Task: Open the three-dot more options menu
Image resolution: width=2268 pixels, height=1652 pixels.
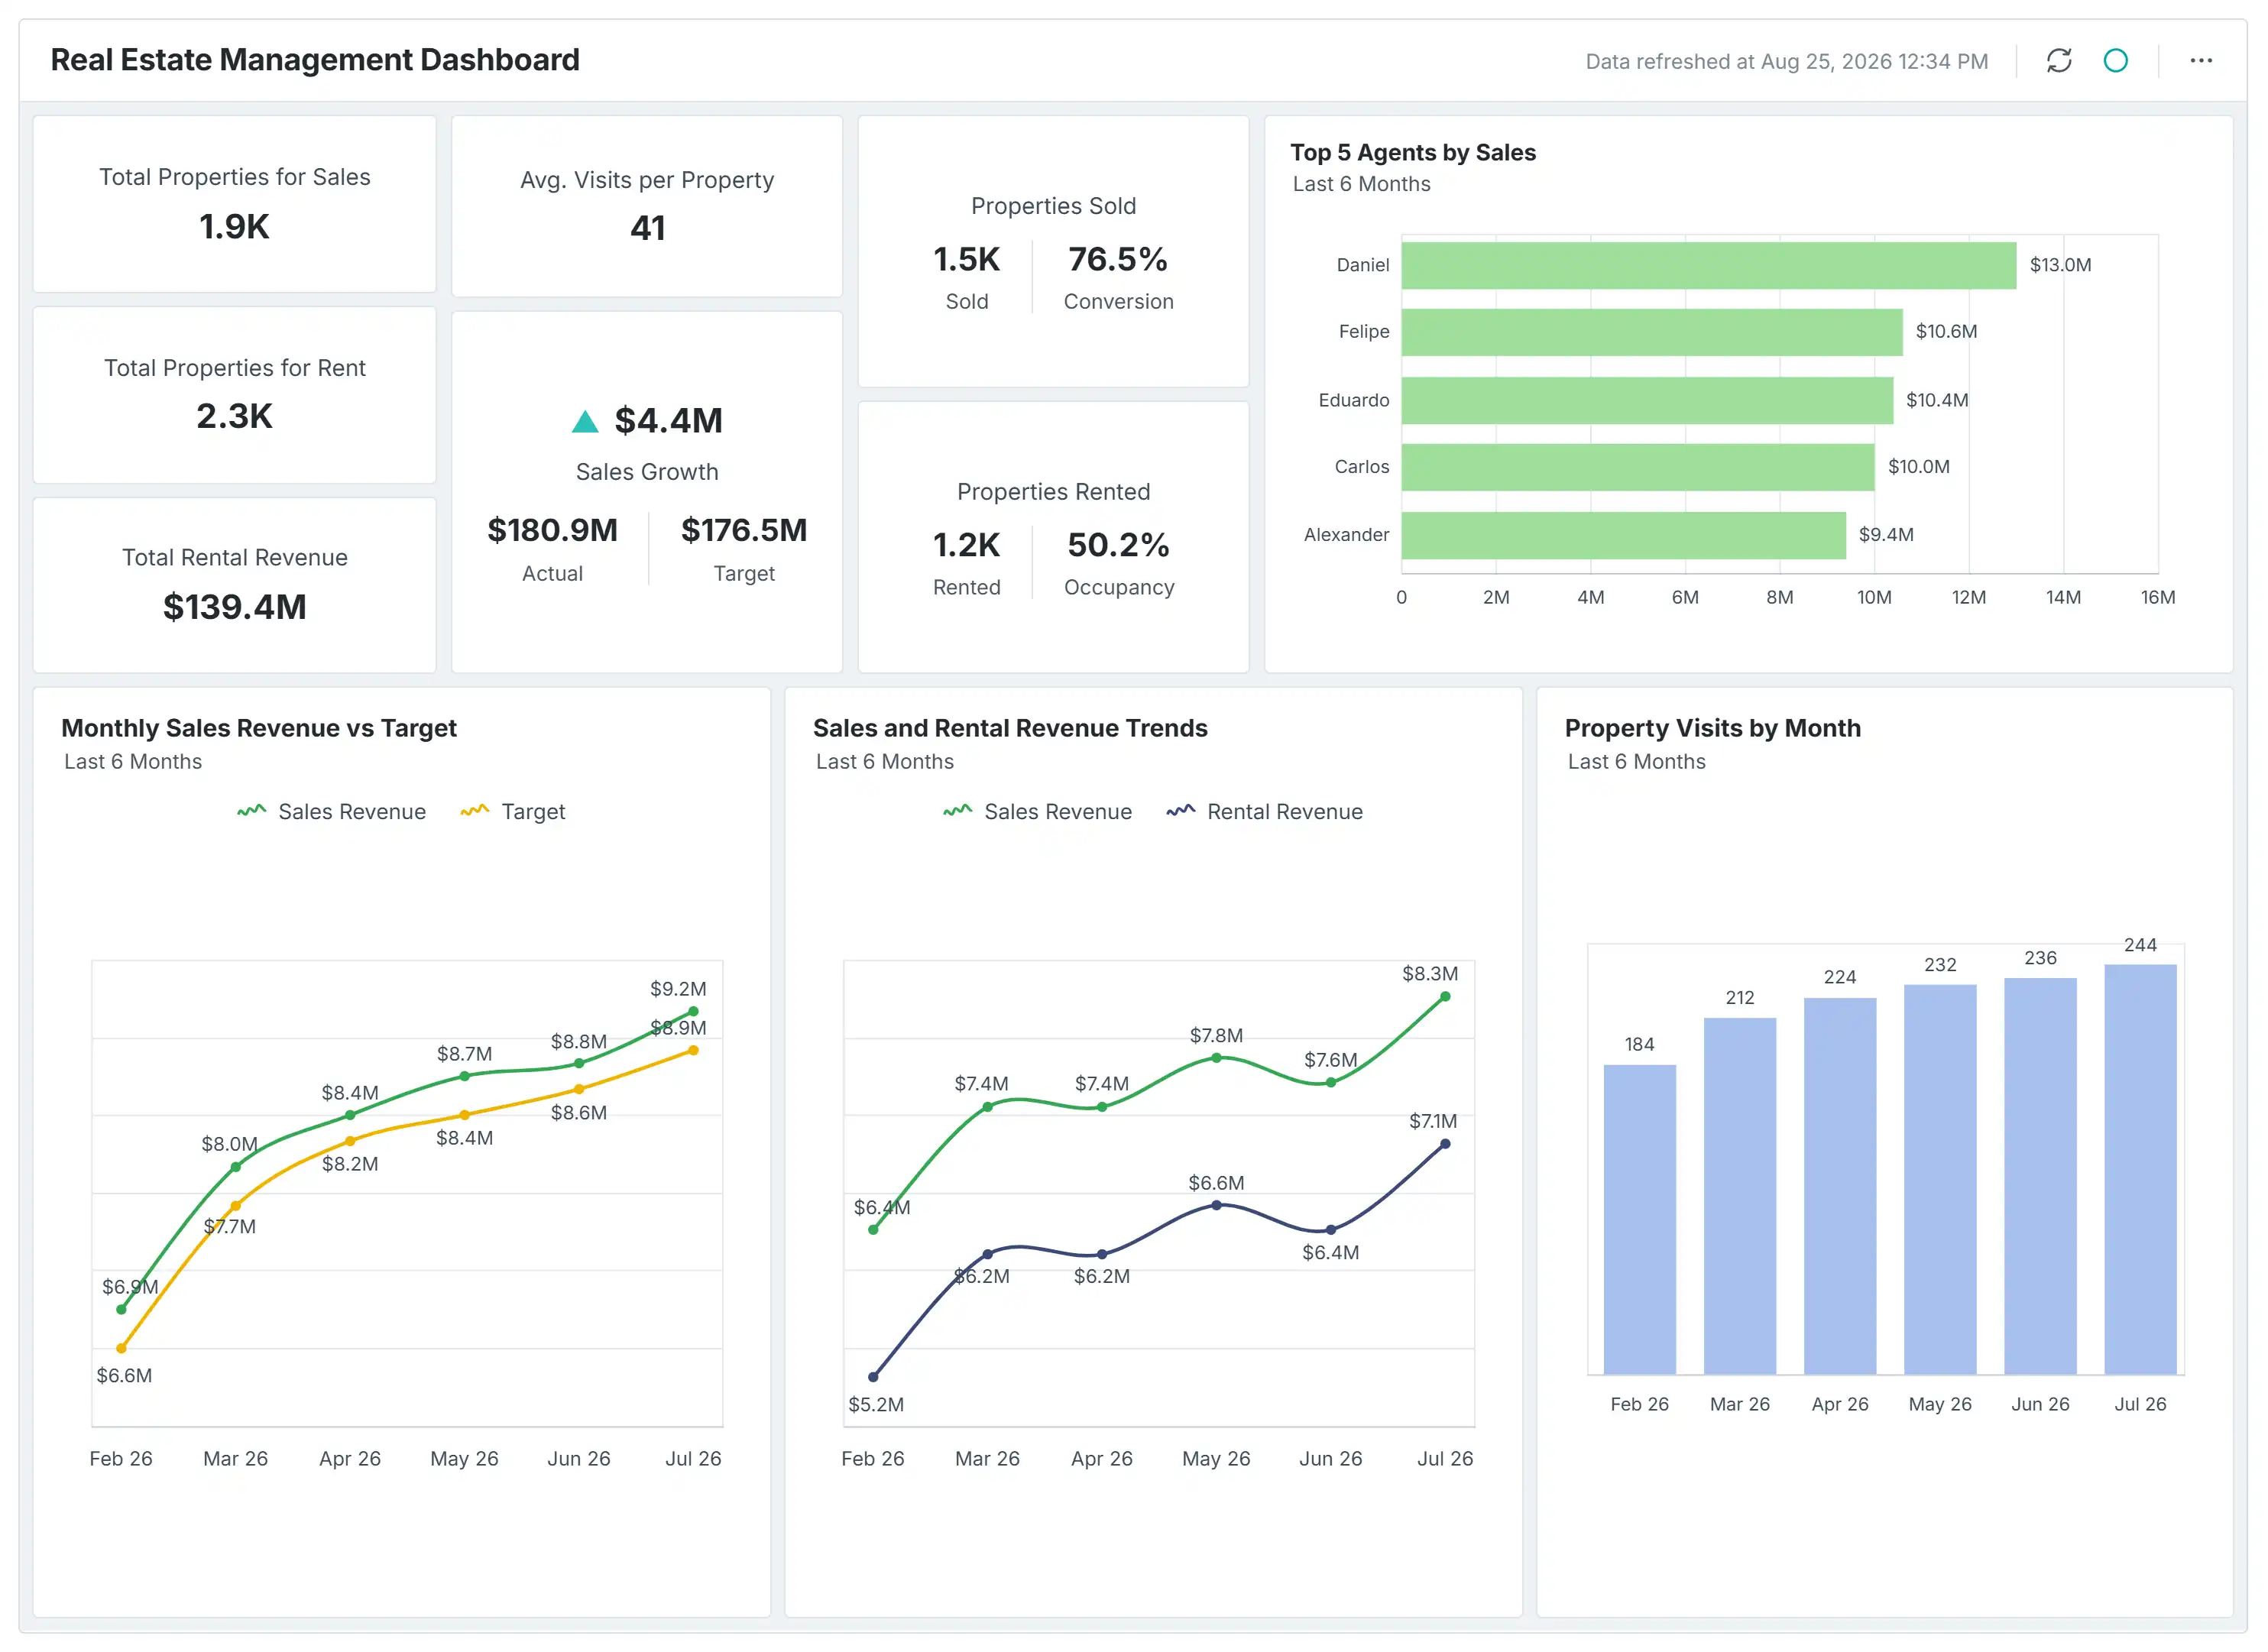Action: pos(2200,61)
